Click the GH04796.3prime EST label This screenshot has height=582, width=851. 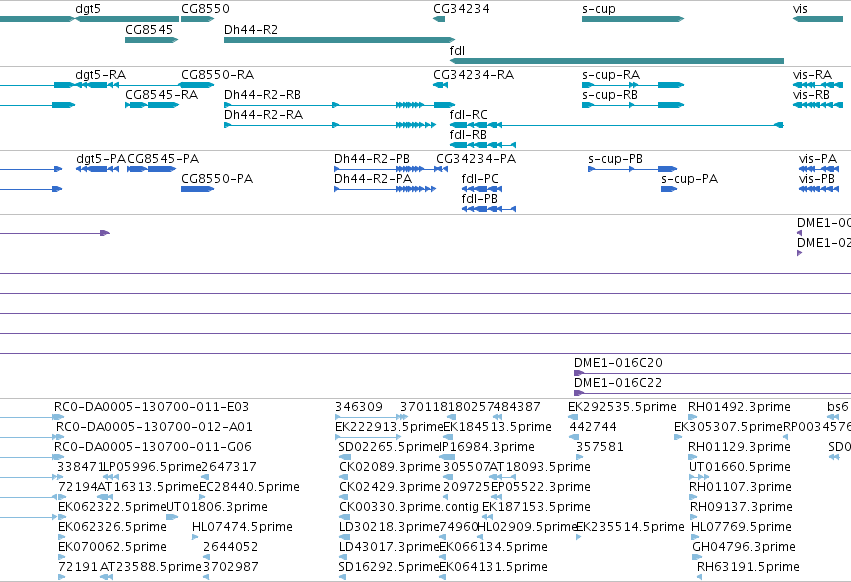click(x=744, y=547)
